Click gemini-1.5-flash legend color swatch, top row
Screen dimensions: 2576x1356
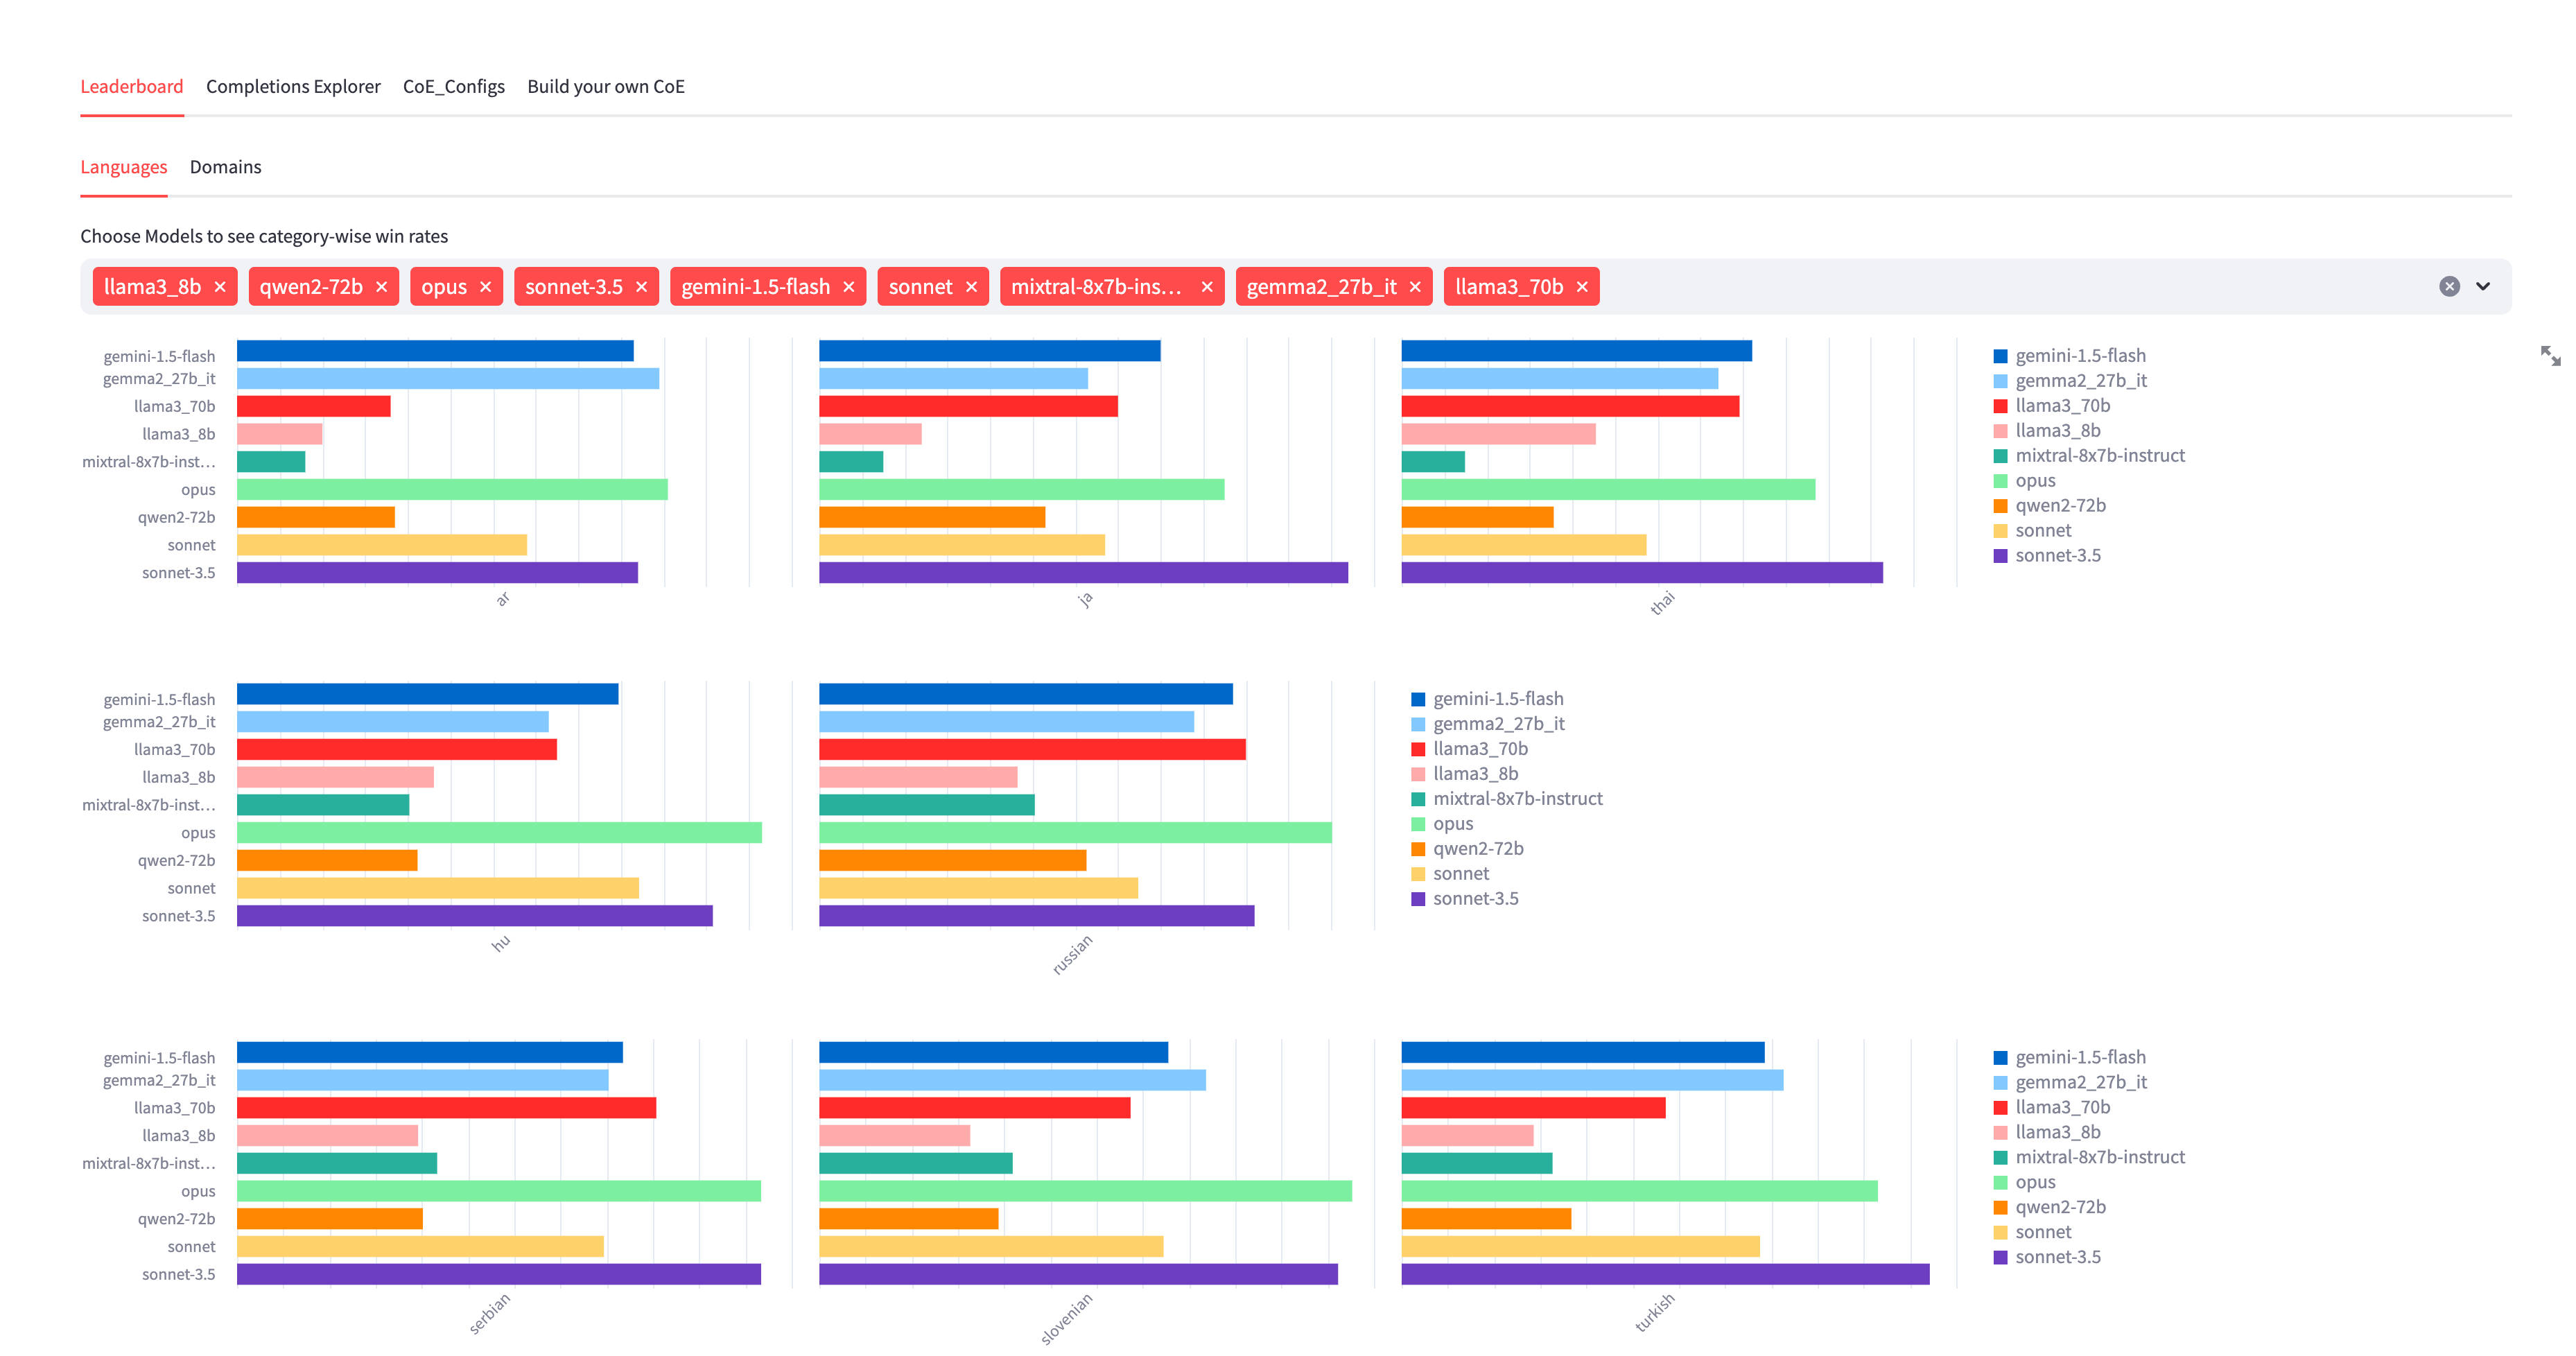[2000, 357]
